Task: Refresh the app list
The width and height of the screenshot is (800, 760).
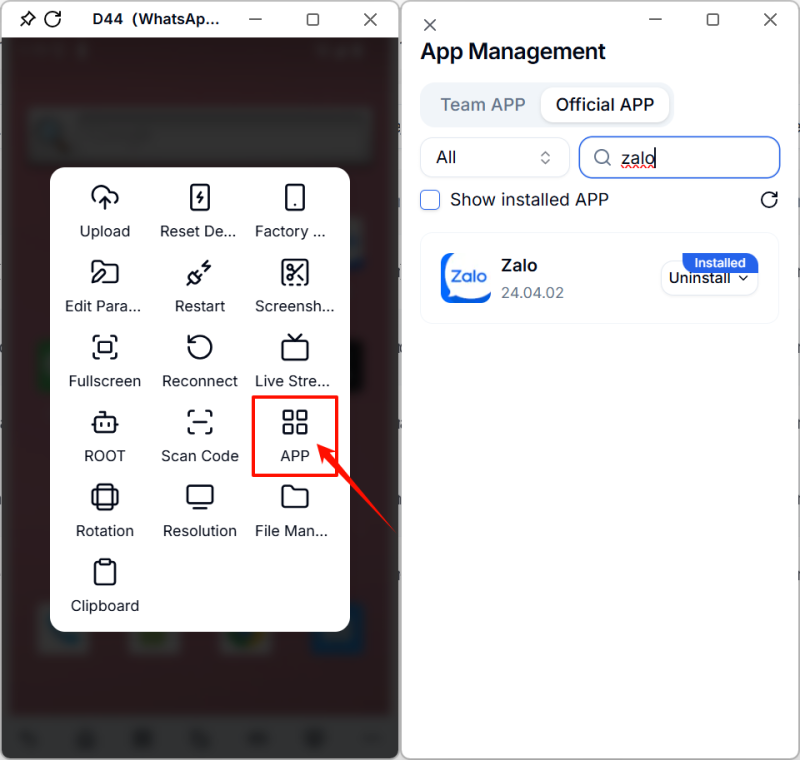Action: pos(769,200)
